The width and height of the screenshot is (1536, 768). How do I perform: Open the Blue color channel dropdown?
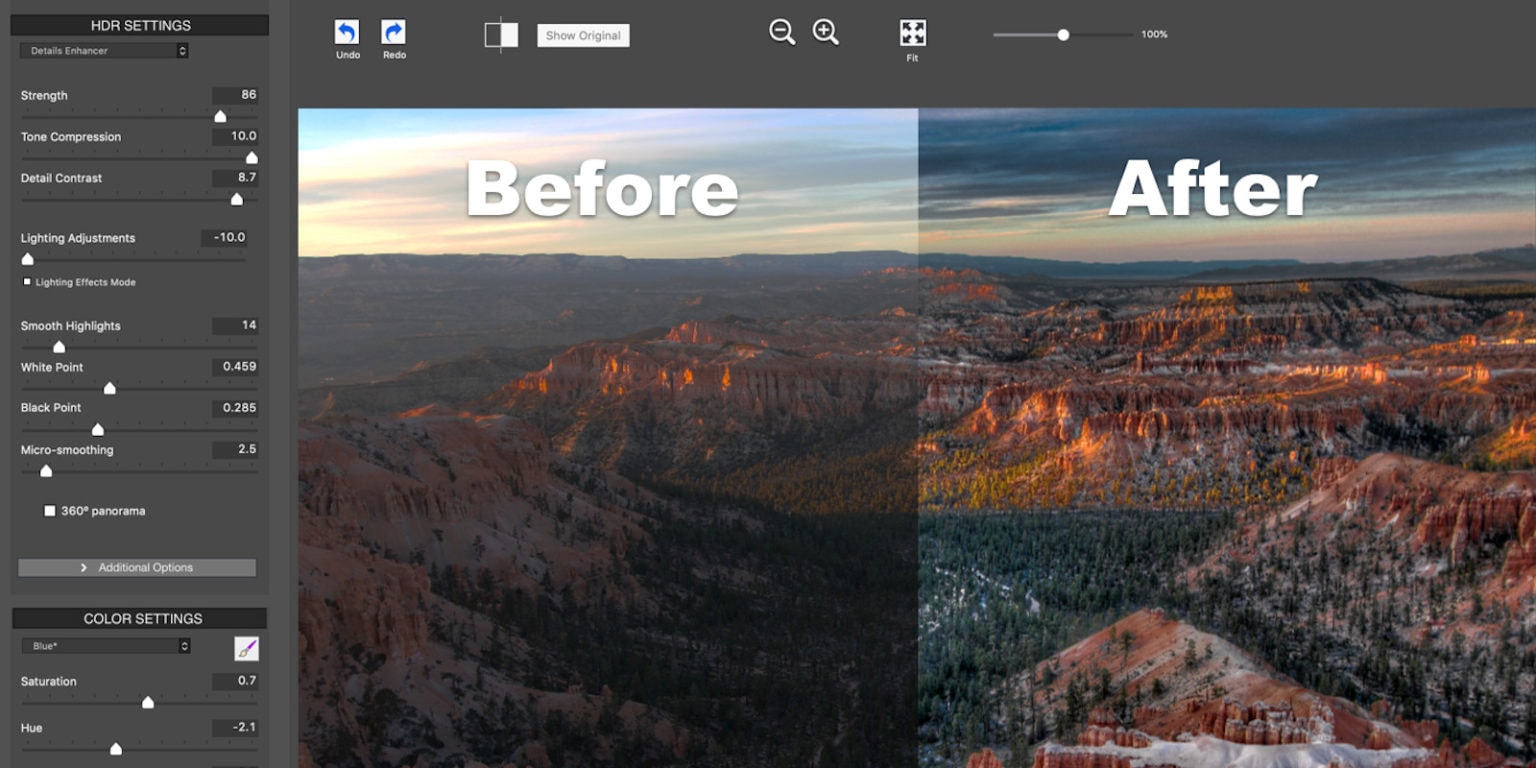[x=106, y=646]
